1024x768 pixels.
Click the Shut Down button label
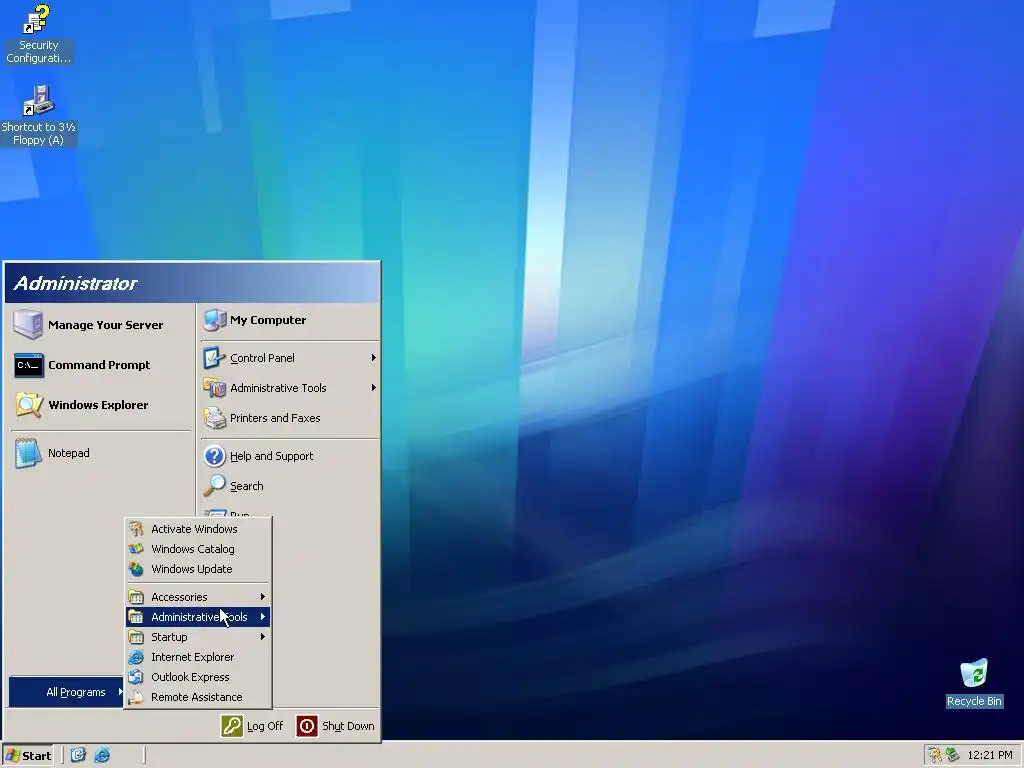(348, 726)
